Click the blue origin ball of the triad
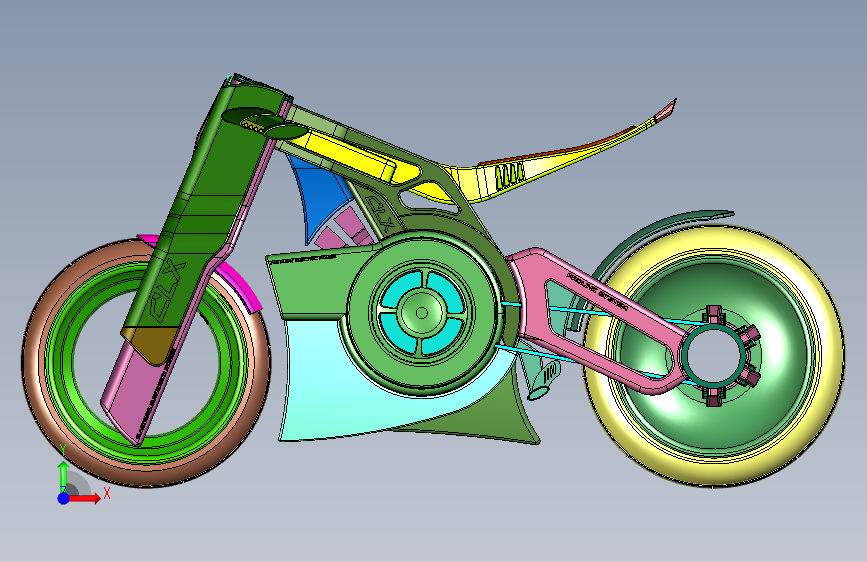867x562 pixels. [x=64, y=498]
